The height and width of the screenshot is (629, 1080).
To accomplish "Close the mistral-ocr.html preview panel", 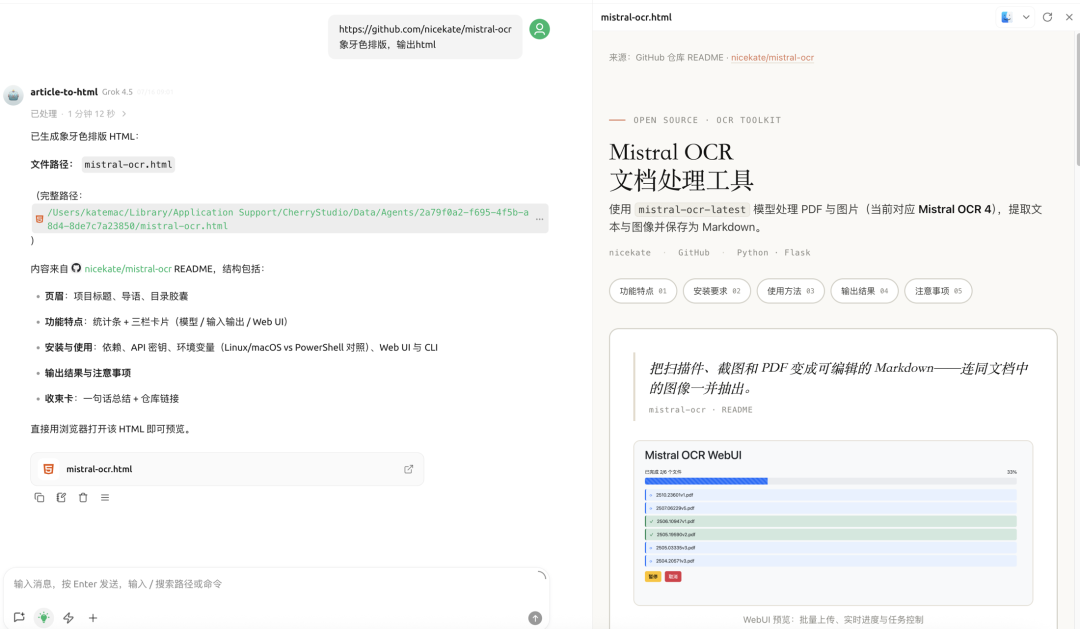I will [1069, 17].
